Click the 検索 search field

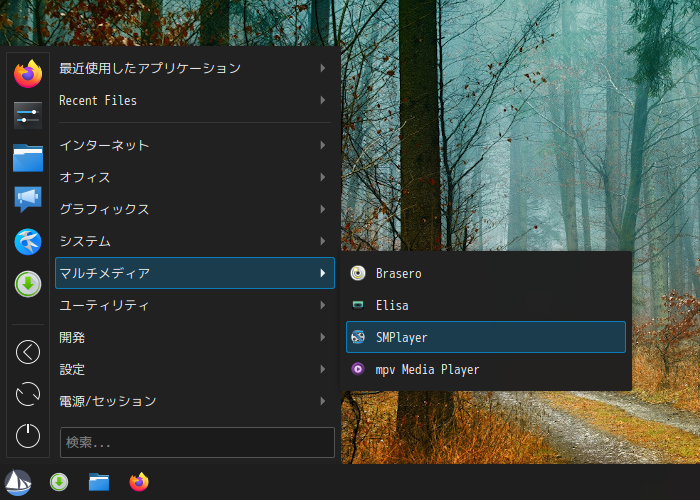click(197, 442)
